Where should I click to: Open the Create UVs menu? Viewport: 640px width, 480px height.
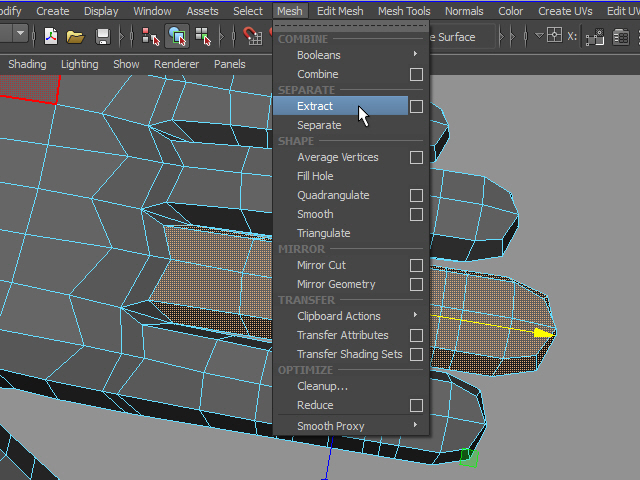coord(565,11)
